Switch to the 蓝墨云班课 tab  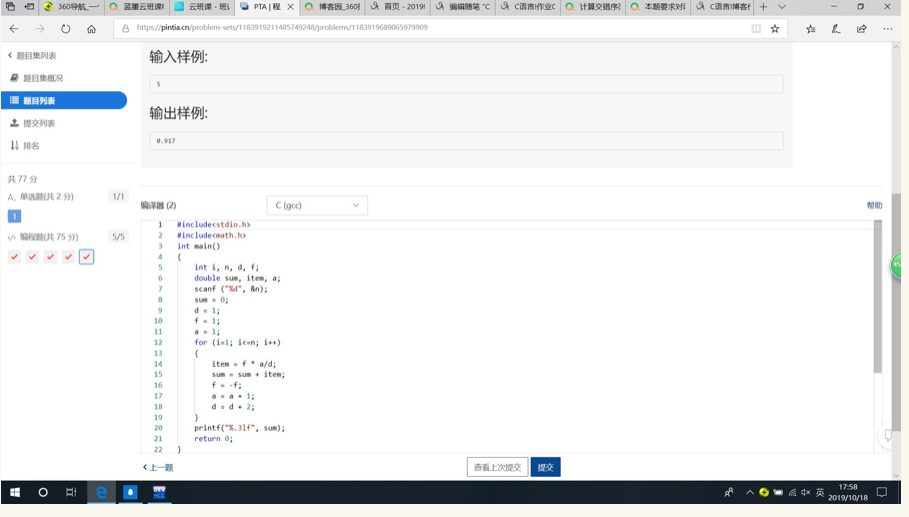pyautogui.click(x=137, y=6)
